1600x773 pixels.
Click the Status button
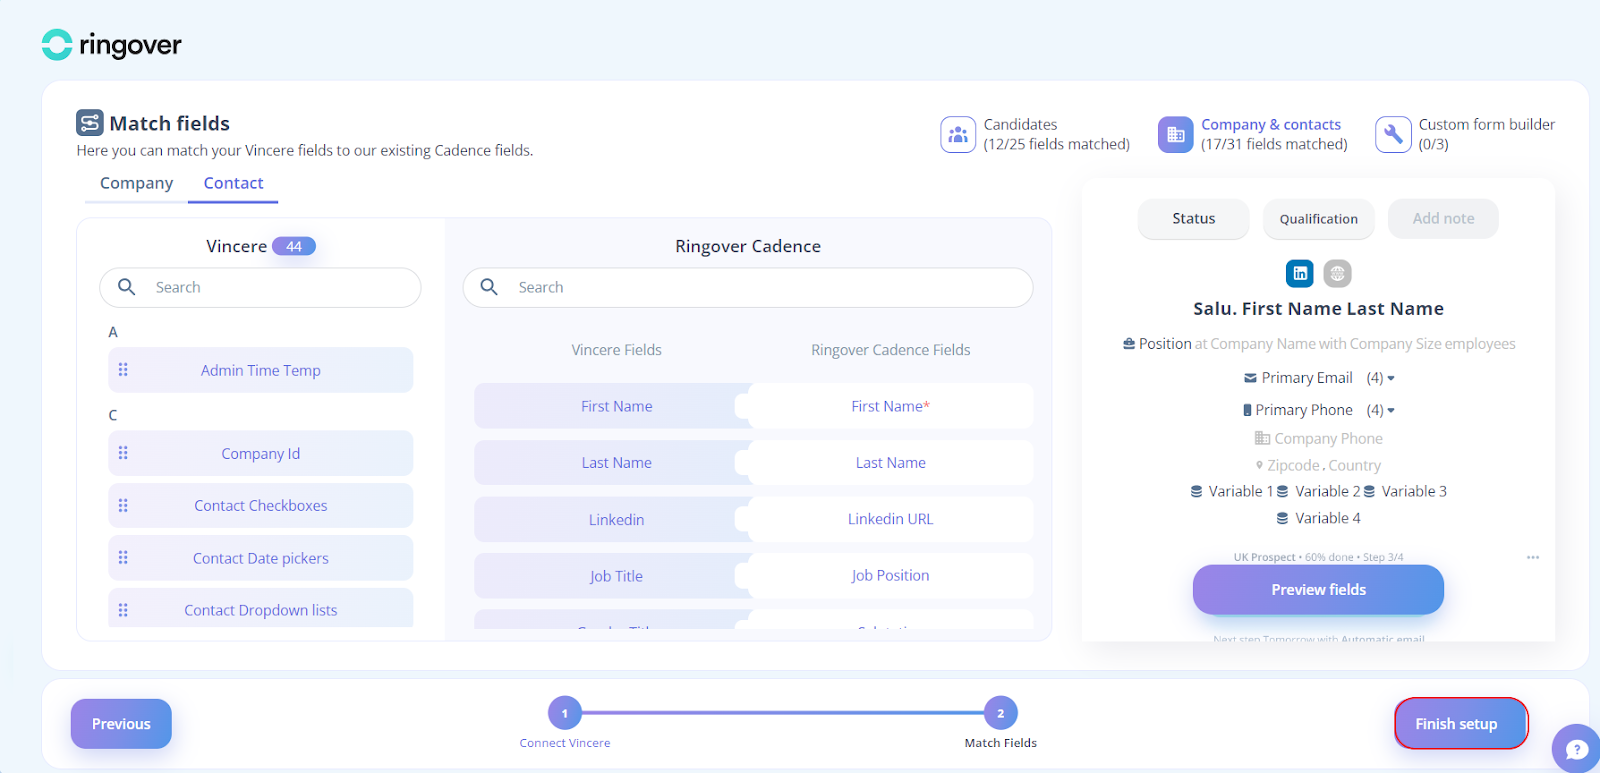[1193, 218]
